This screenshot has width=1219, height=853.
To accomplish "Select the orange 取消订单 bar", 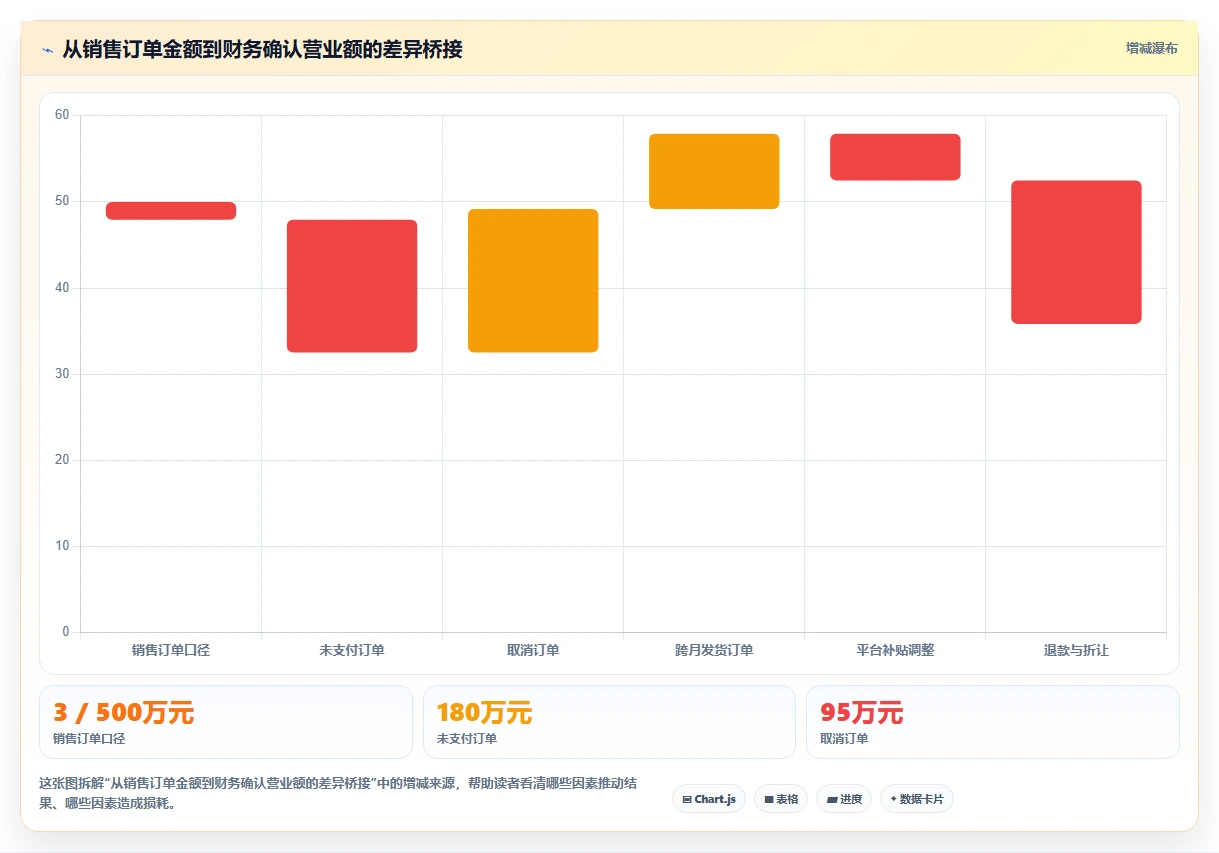I will click(x=533, y=281).
